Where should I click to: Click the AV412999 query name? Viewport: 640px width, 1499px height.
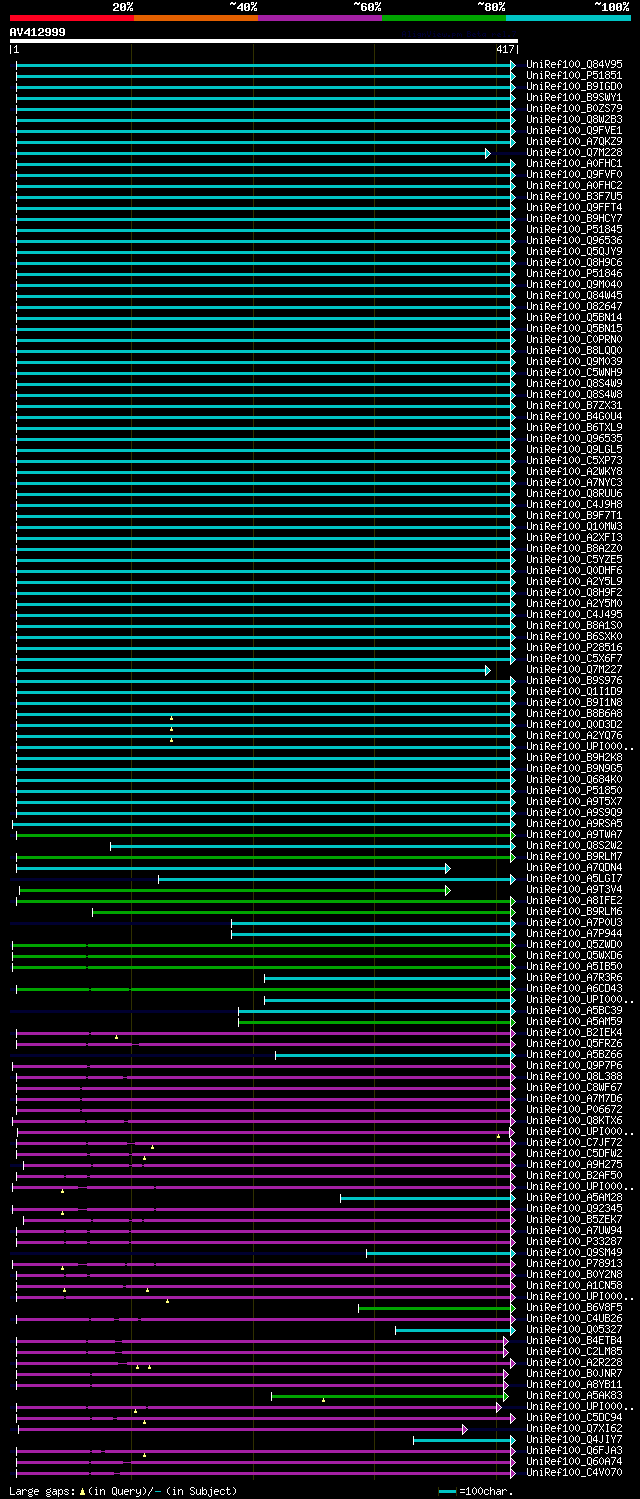point(37,32)
